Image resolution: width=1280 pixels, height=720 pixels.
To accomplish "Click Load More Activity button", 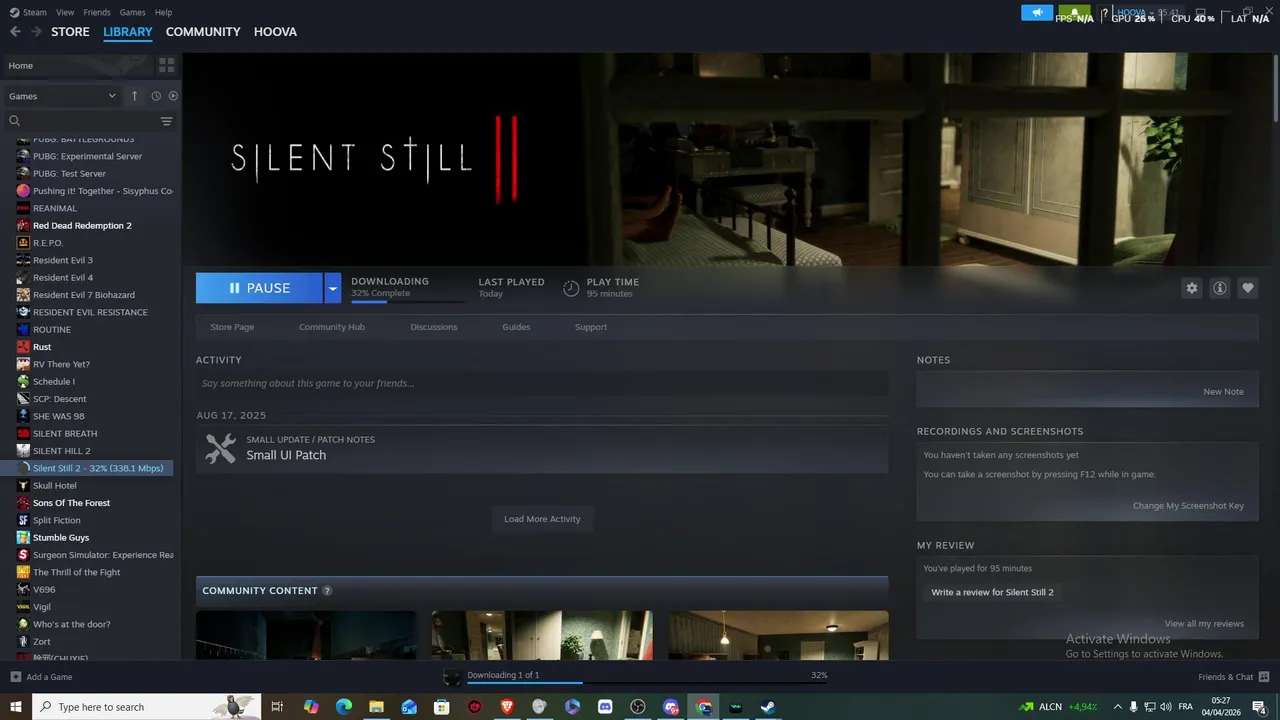I will (542, 519).
